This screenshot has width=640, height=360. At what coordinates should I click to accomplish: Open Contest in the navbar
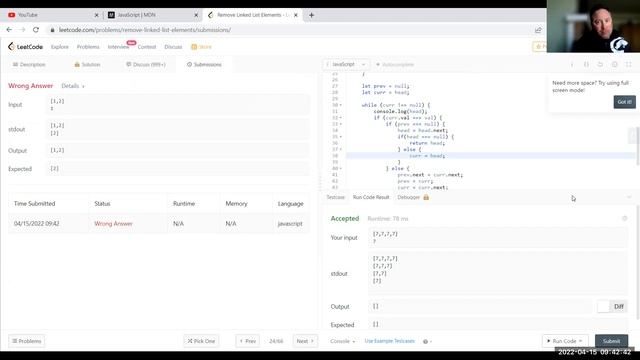click(x=147, y=47)
